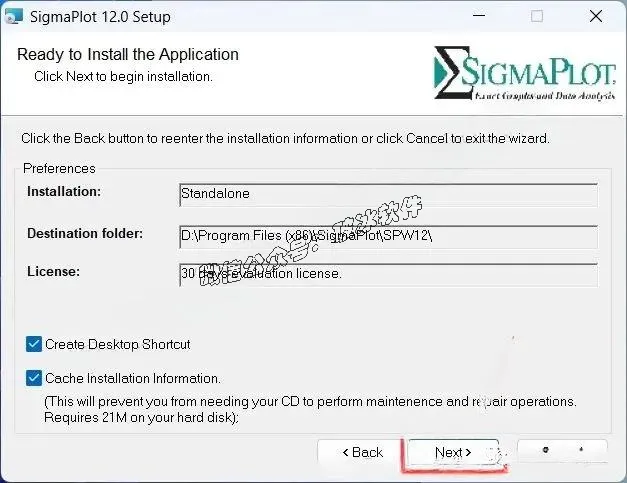
Task: Click the SigmaPlot logo image
Action: [525, 73]
